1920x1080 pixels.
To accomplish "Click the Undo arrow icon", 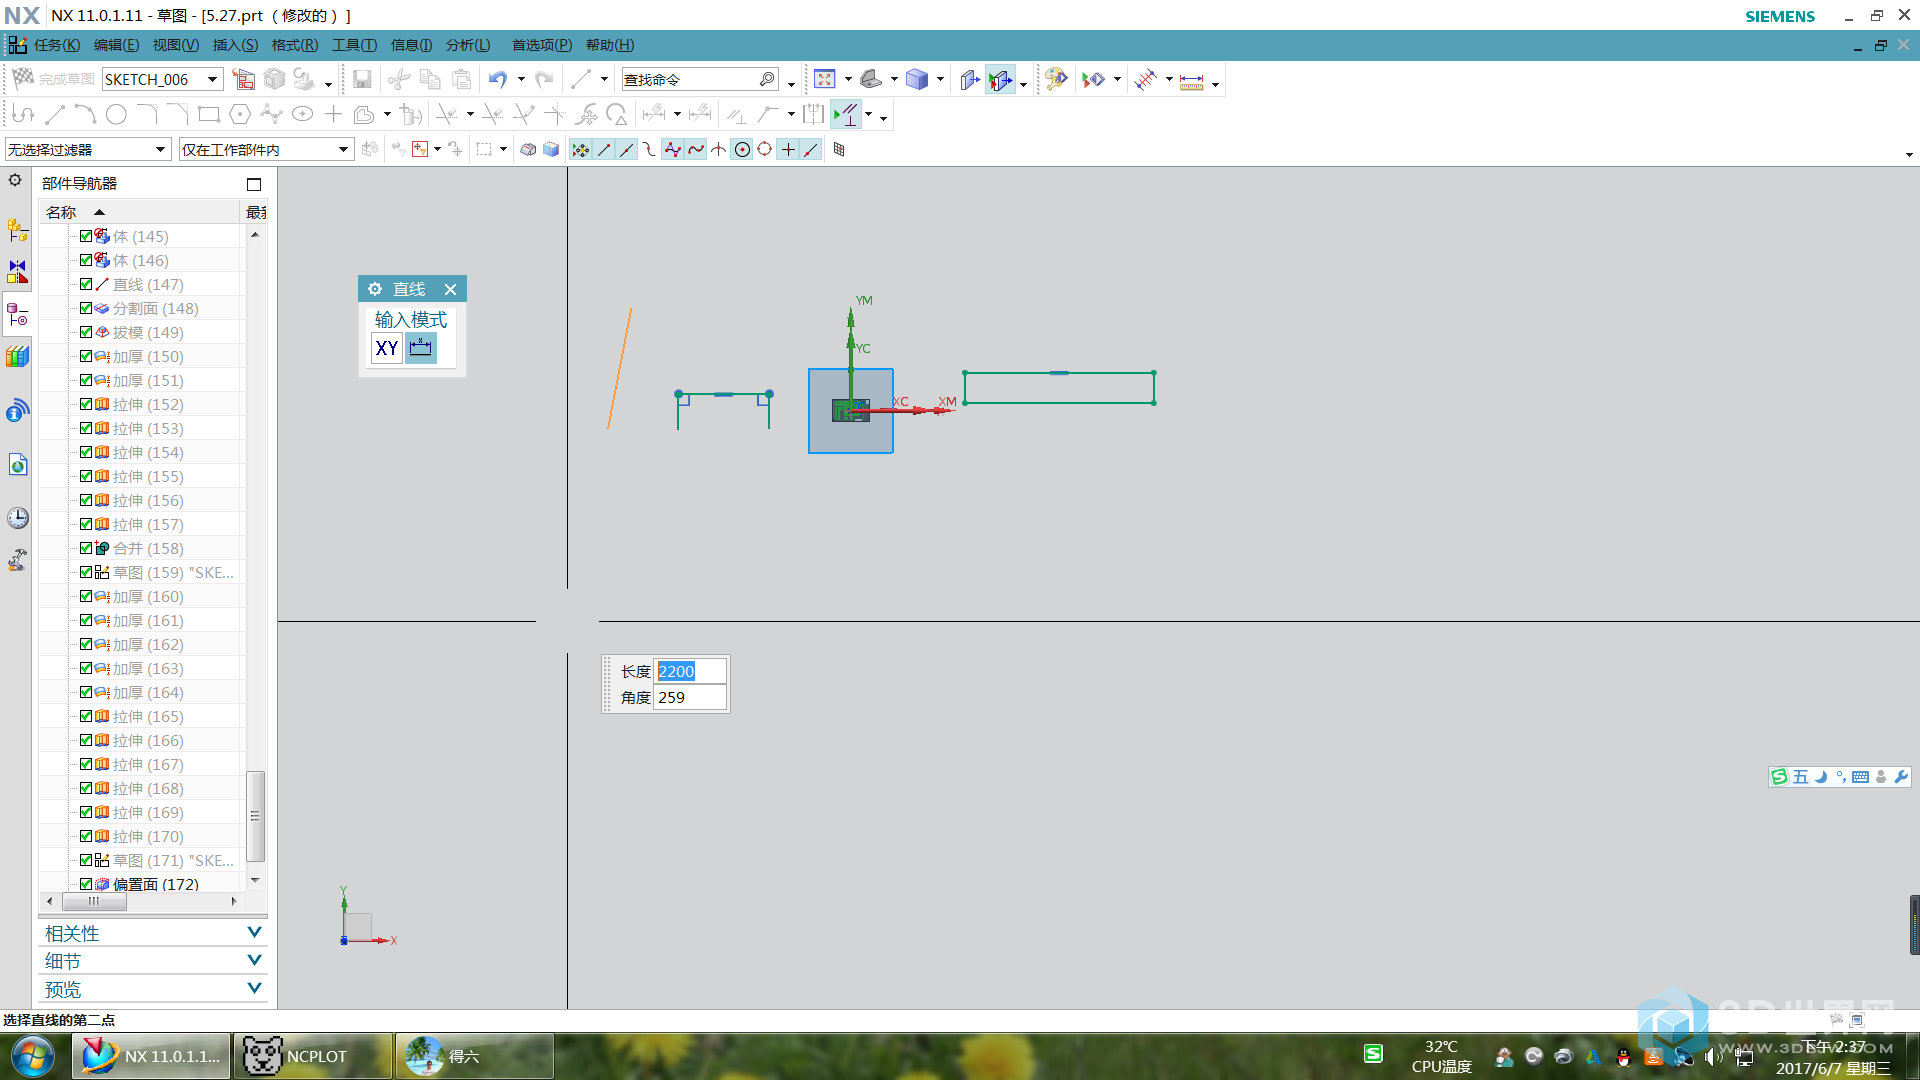I will pos(497,79).
